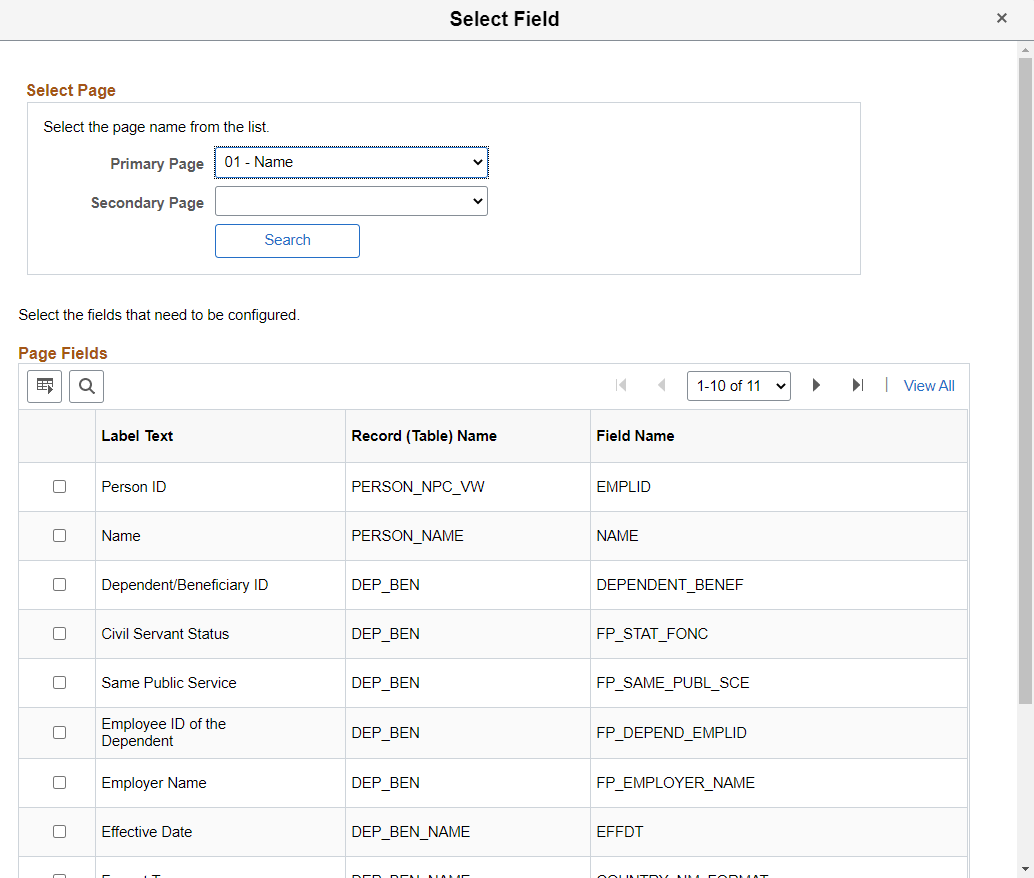Click the Record (Table) Name column header
Image resolution: width=1034 pixels, height=878 pixels.
(x=424, y=436)
